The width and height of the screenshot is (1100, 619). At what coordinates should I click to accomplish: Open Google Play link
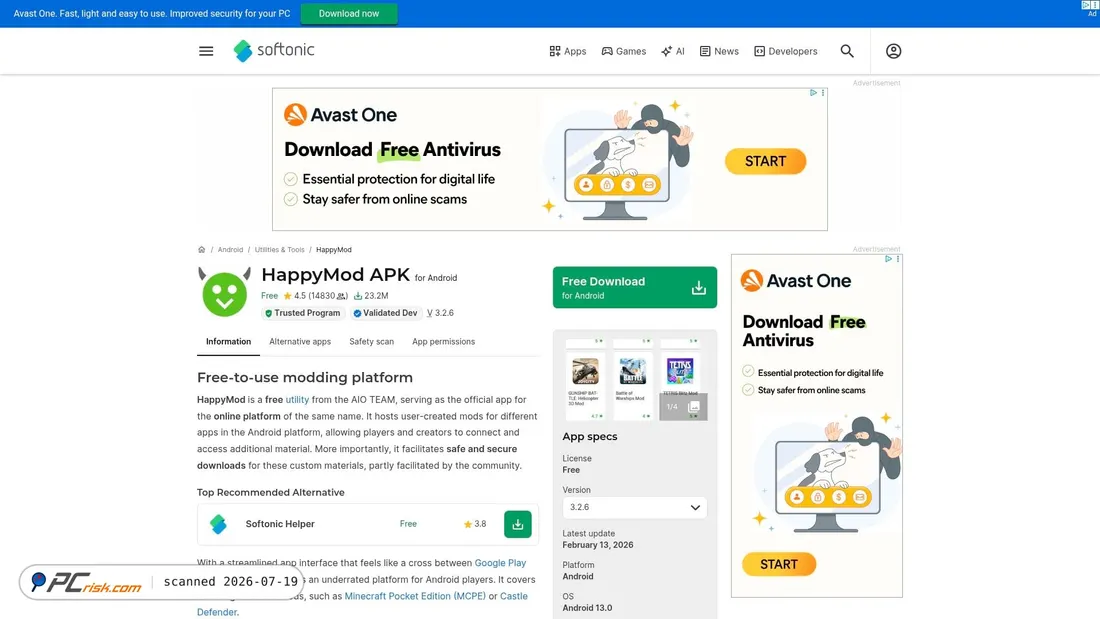click(500, 563)
